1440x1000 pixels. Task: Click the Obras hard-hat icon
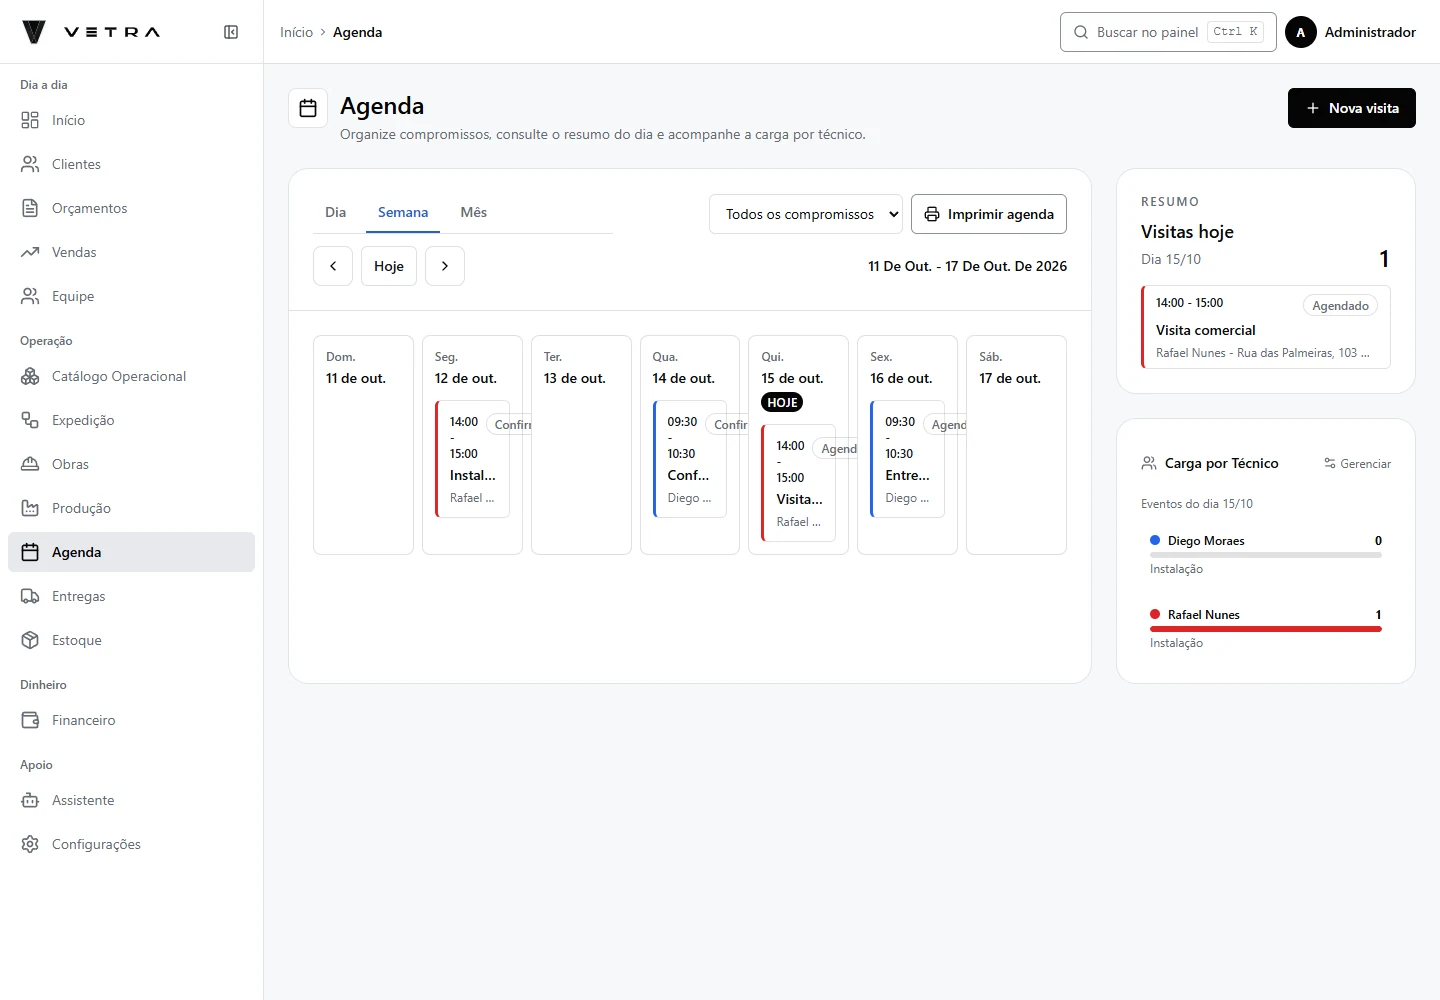[30, 464]
